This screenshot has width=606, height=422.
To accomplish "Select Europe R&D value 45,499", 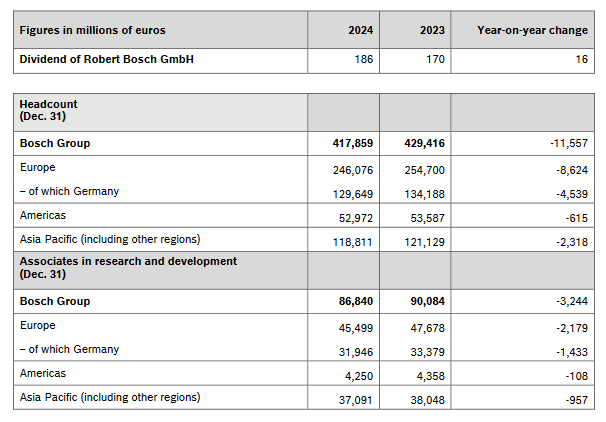I will tap(356, 328).
